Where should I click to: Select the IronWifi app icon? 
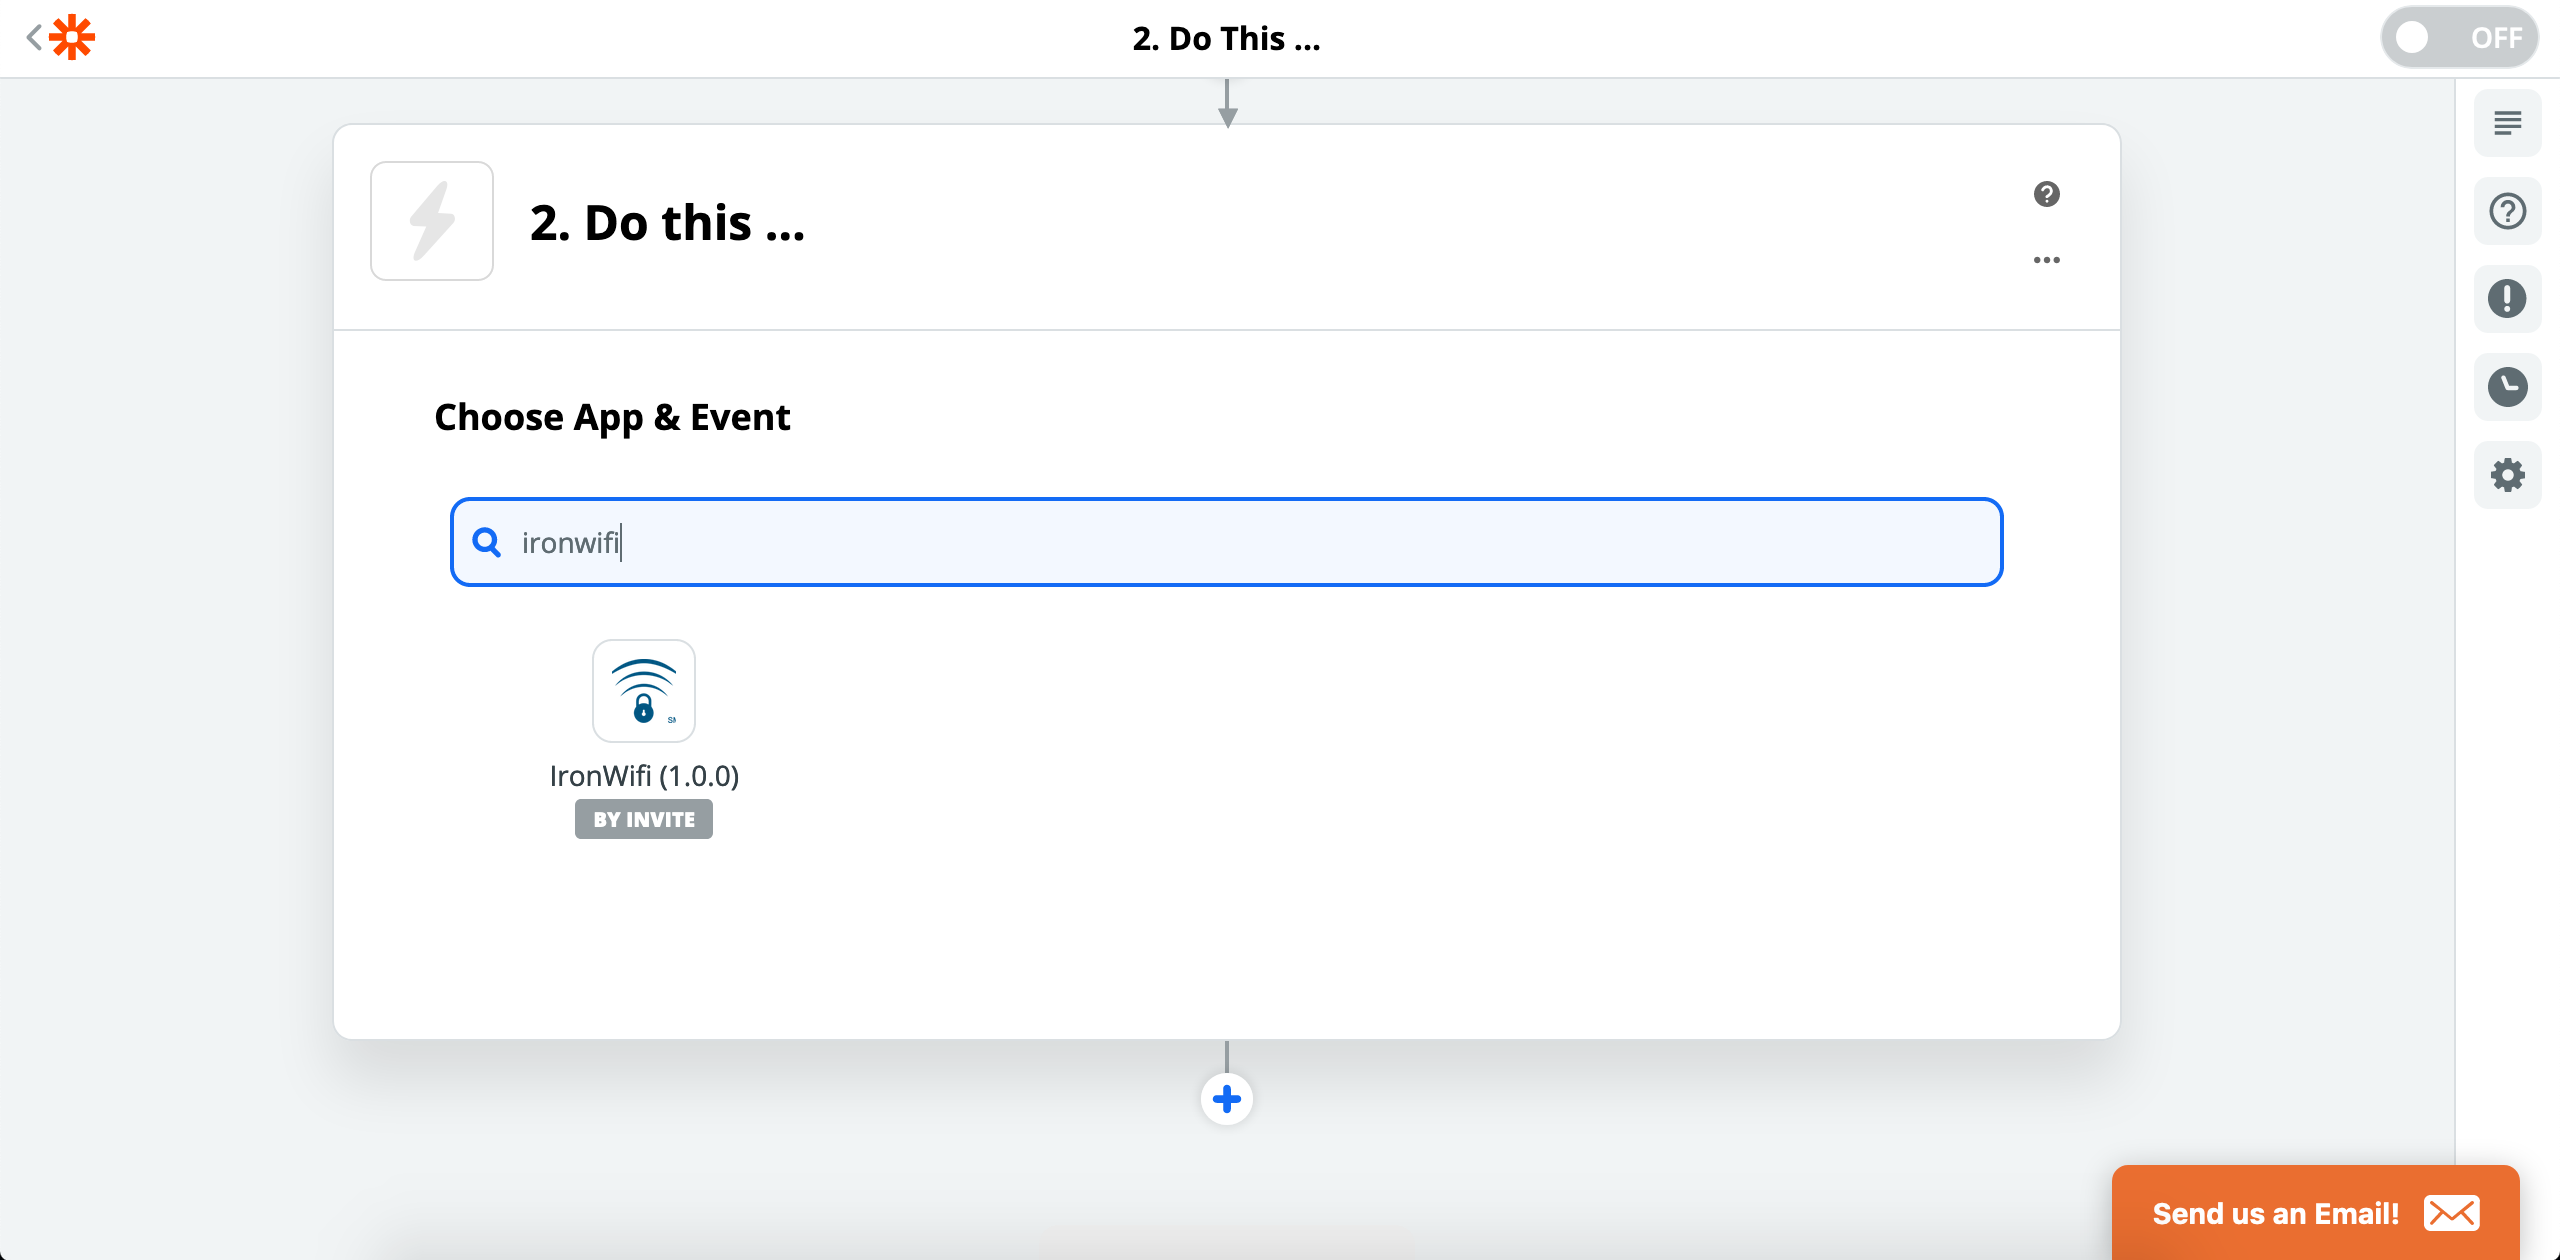tap(643, 690)
